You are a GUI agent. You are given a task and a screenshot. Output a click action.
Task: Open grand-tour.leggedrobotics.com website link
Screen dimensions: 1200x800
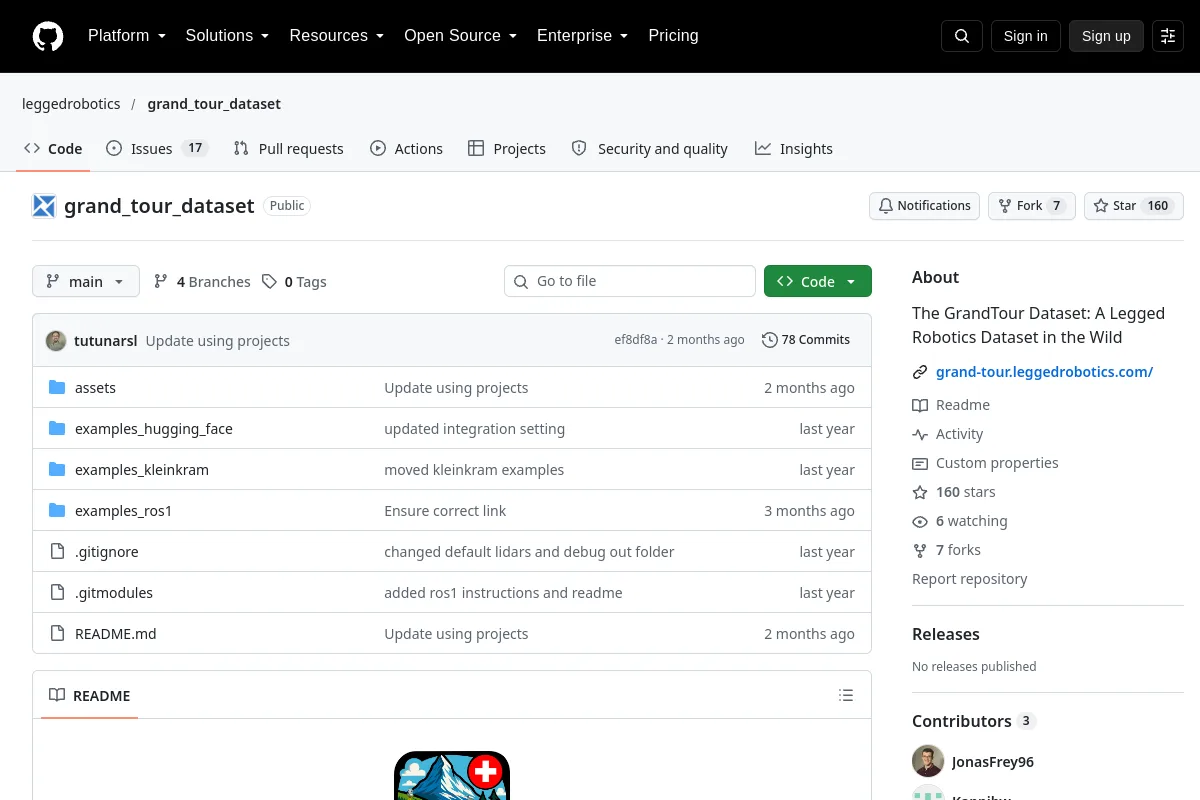[x=1044, y=372]
